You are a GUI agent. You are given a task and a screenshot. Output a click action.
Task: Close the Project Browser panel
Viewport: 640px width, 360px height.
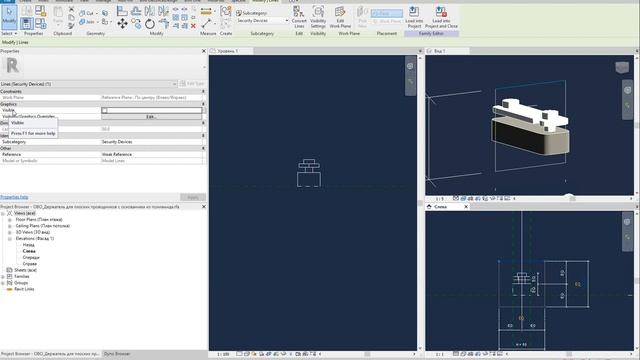[204, 207]
